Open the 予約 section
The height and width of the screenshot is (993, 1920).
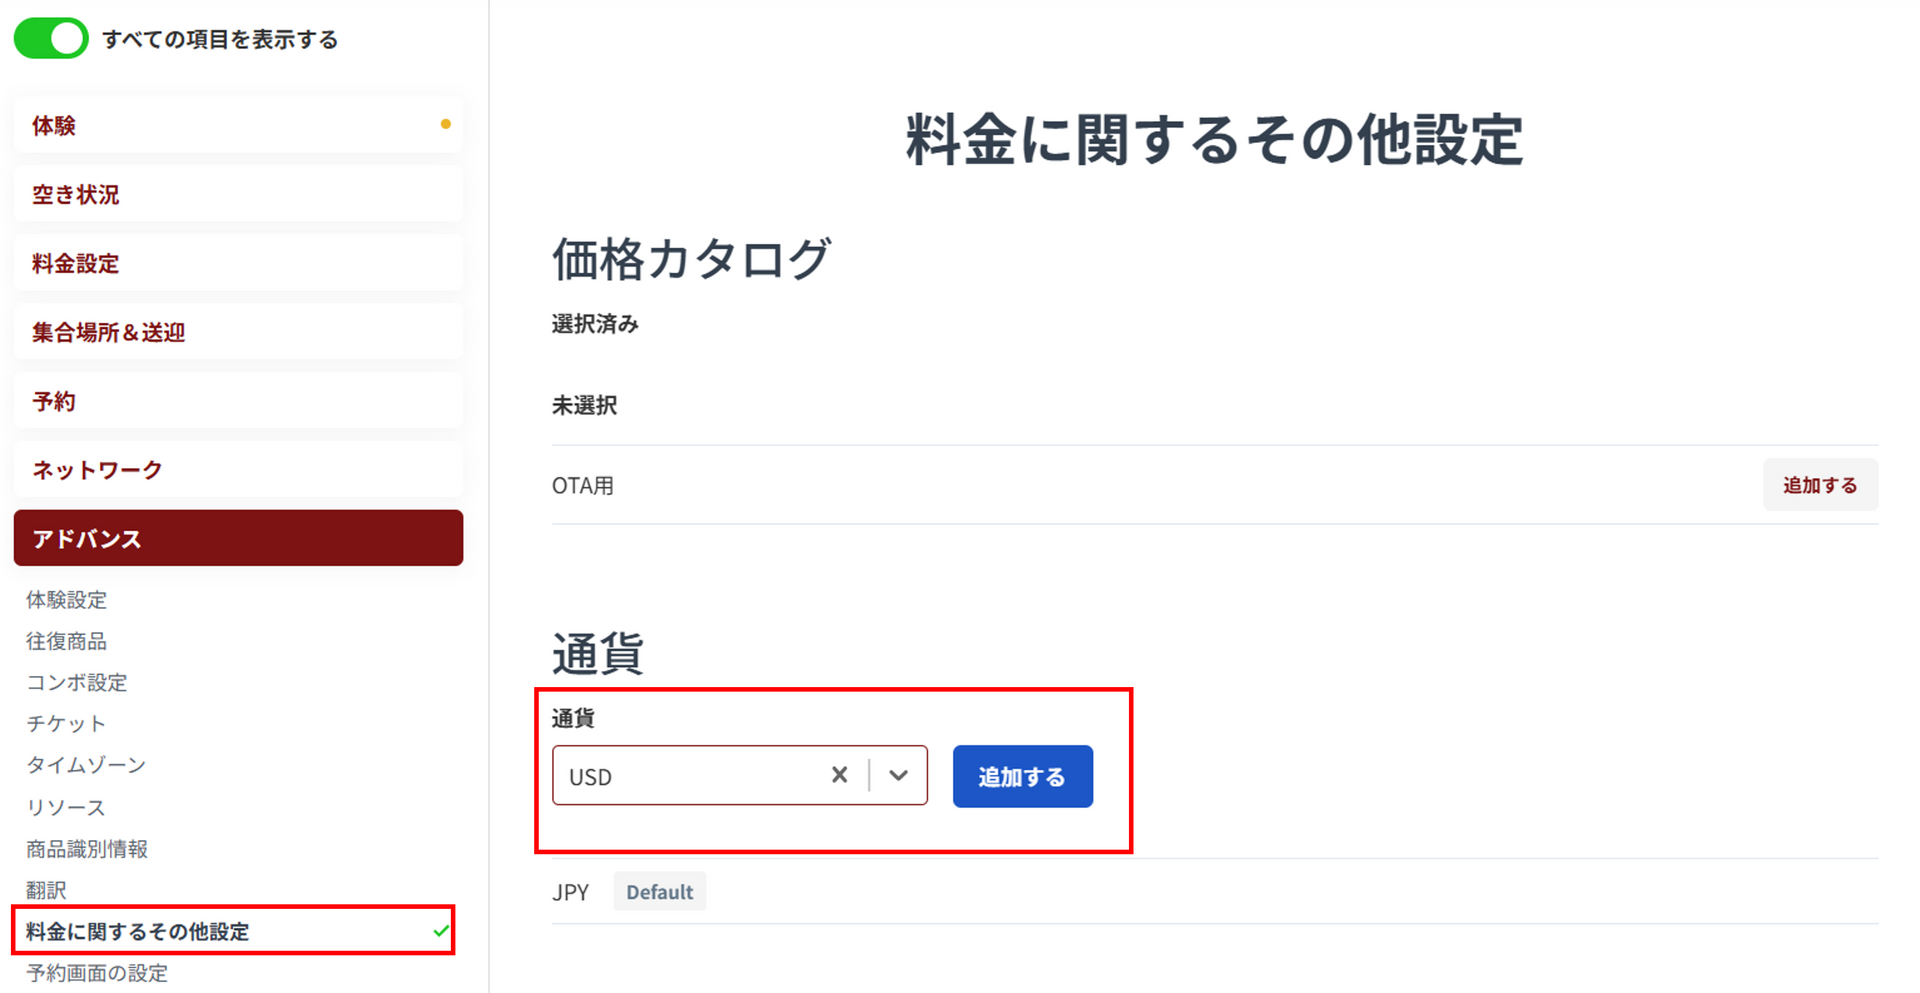tap(238, 401)
